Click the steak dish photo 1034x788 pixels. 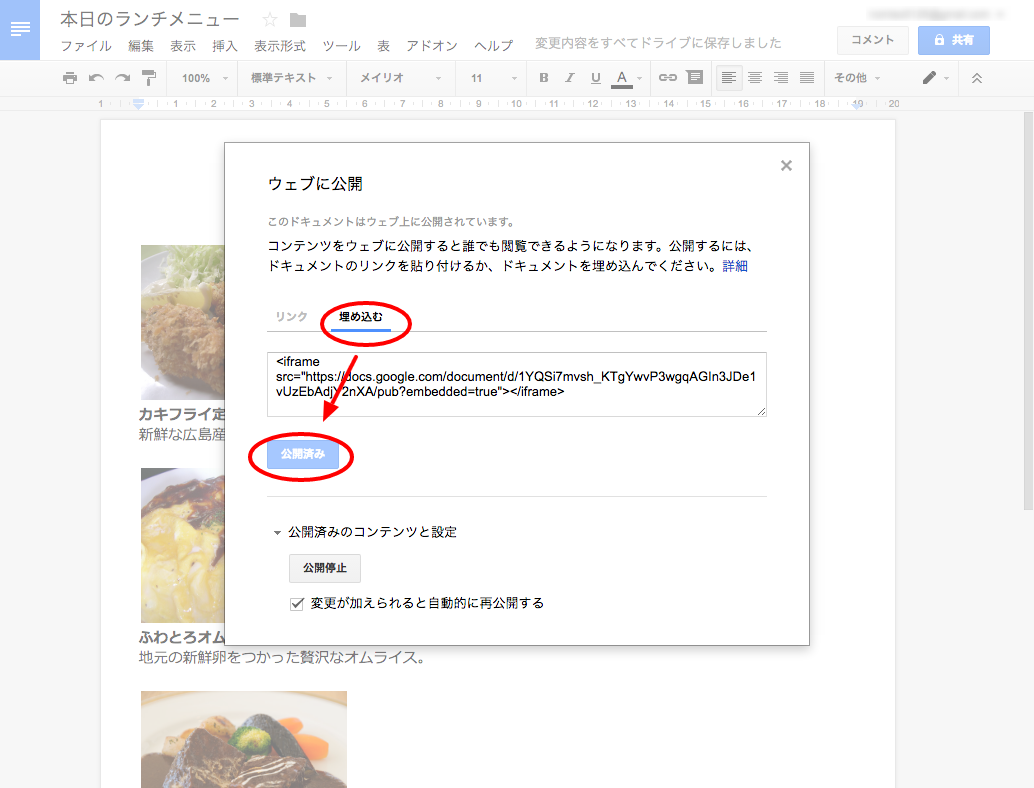pos(244,739)
